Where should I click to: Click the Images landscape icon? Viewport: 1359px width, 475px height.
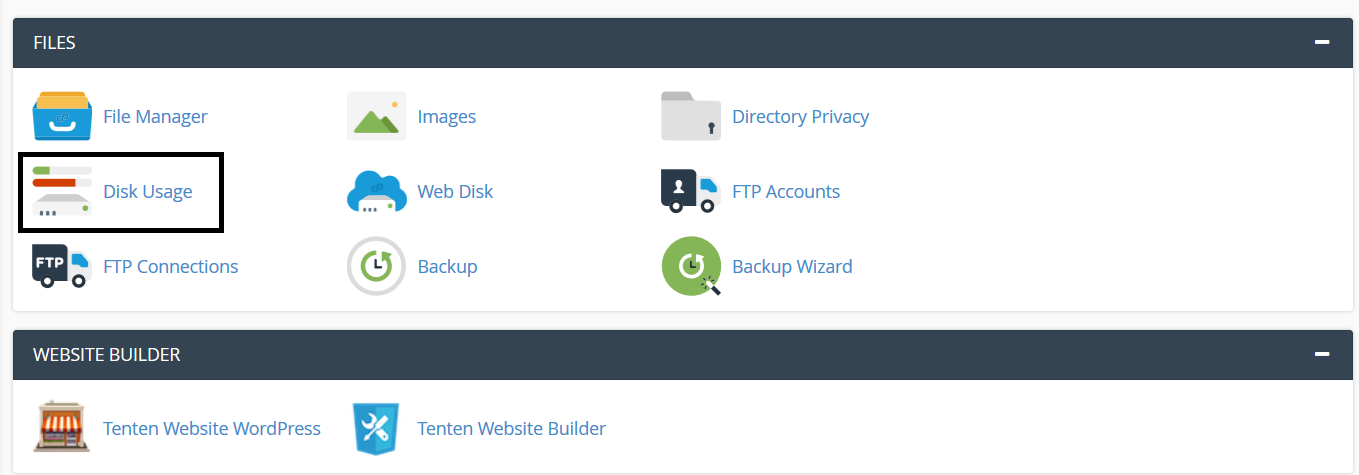[377, 116]
